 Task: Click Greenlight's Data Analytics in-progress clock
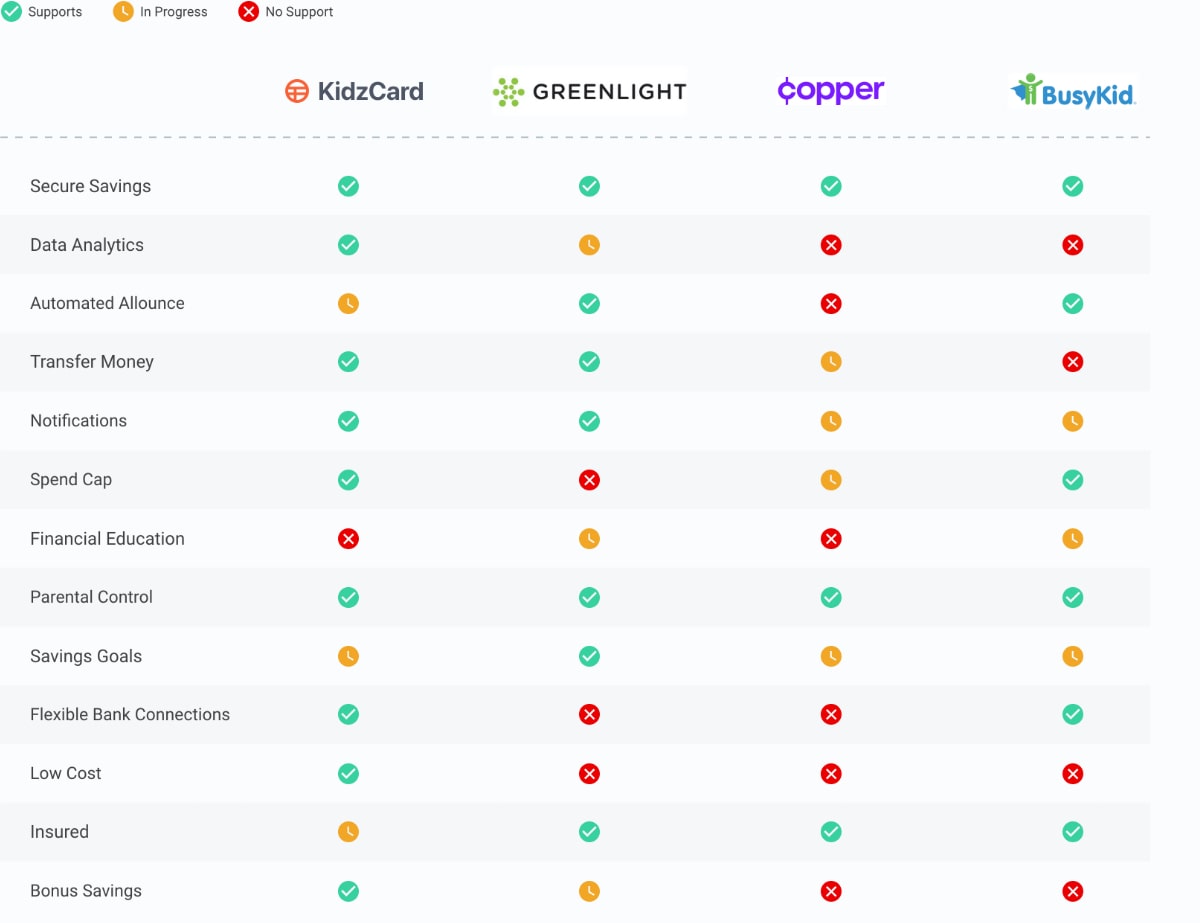(590, 245)
